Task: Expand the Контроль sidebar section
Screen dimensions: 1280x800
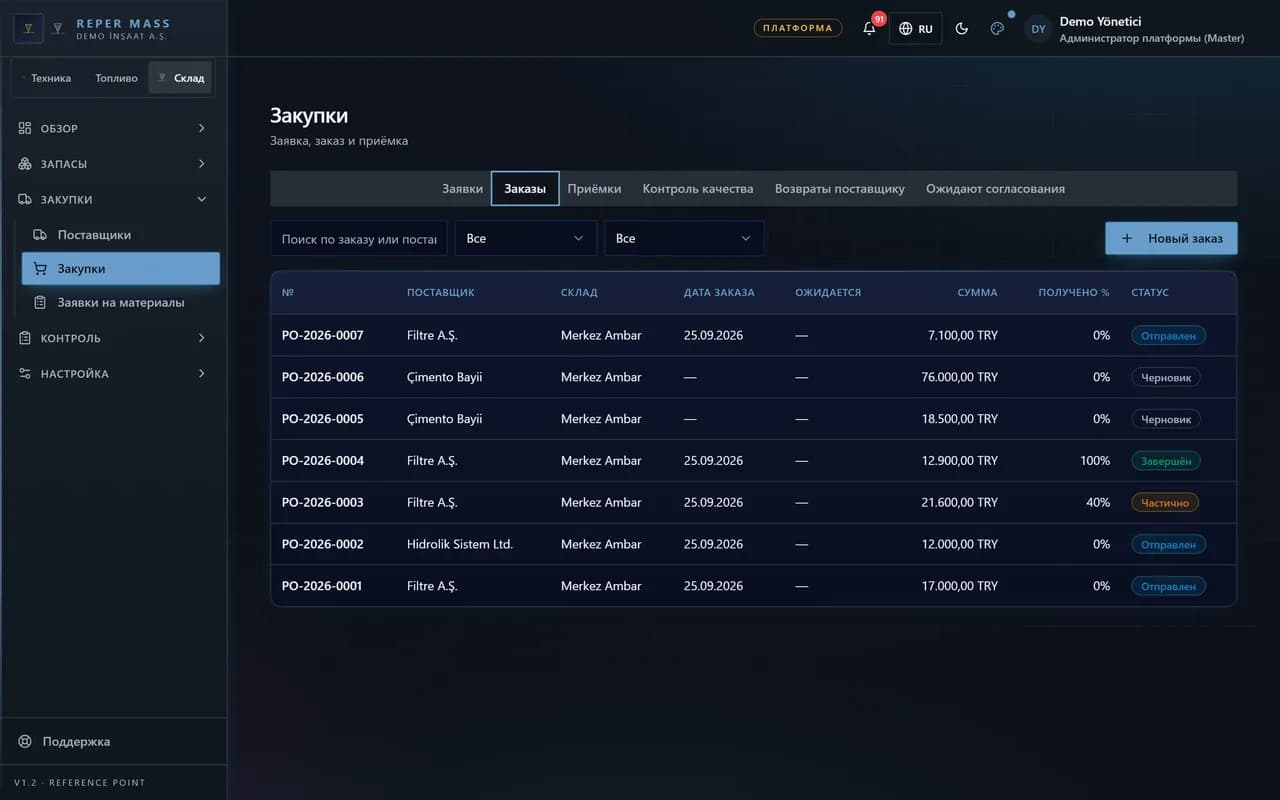Action: (113, 338)
